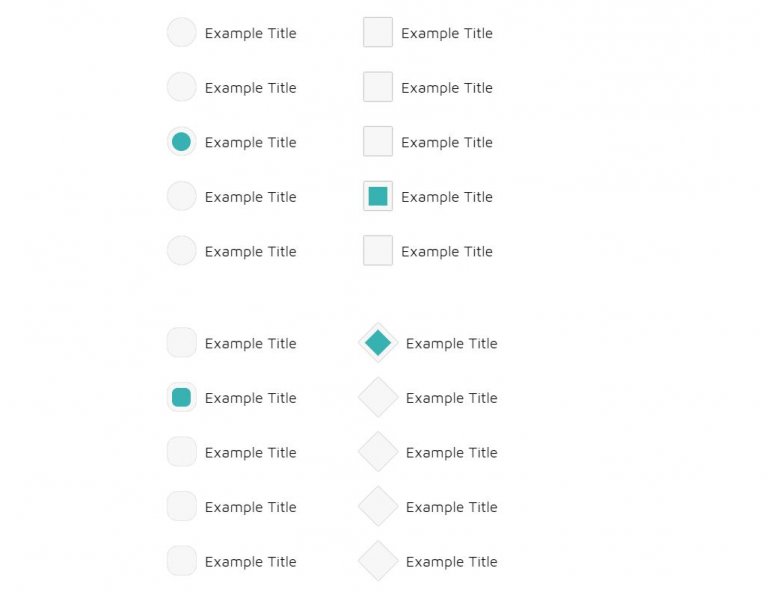Click the teal-filled circular radio button
Viewport: 768px width, 592px height.
[182, 142]
